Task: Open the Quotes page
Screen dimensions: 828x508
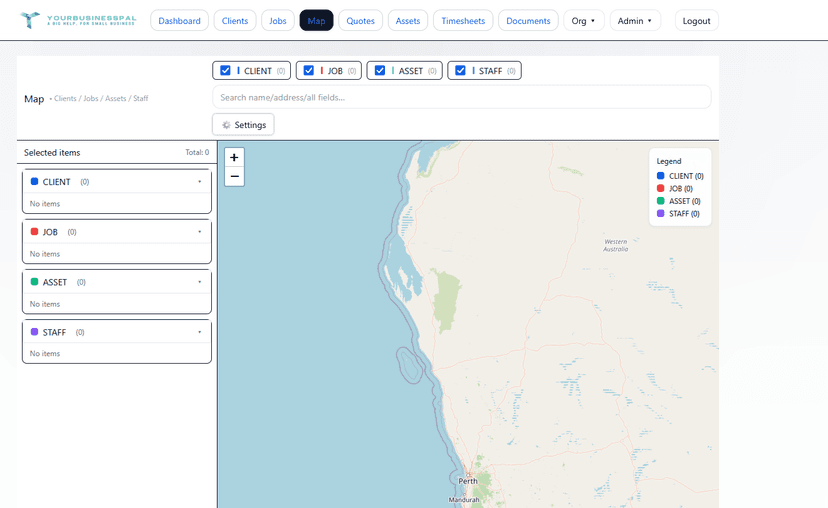Action: tap(361, 21)
